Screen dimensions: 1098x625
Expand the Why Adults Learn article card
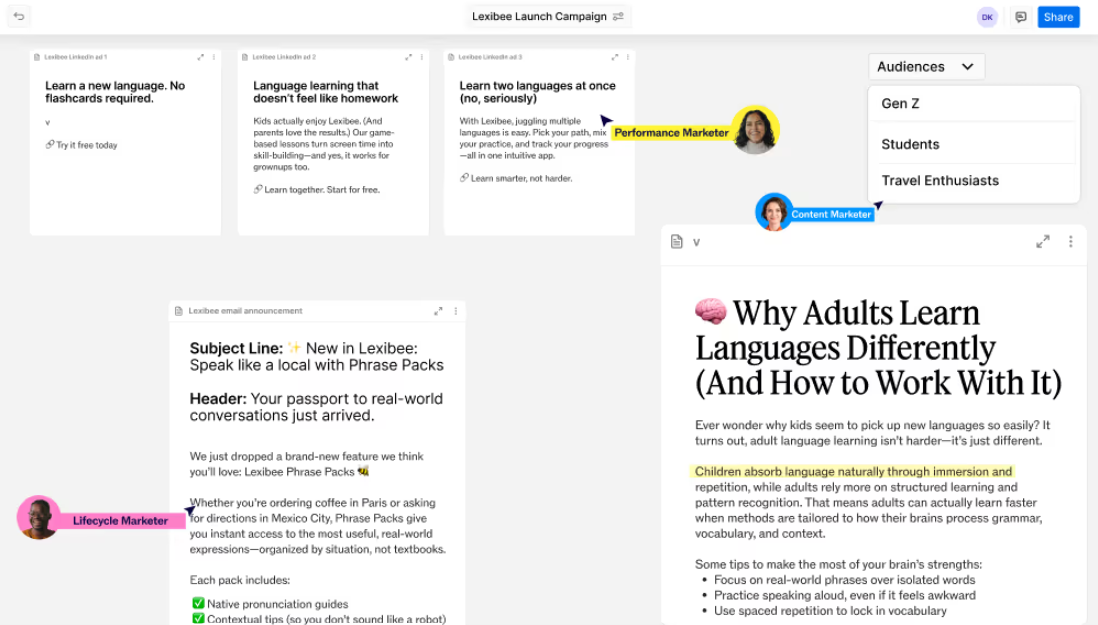coord(1043,241)
